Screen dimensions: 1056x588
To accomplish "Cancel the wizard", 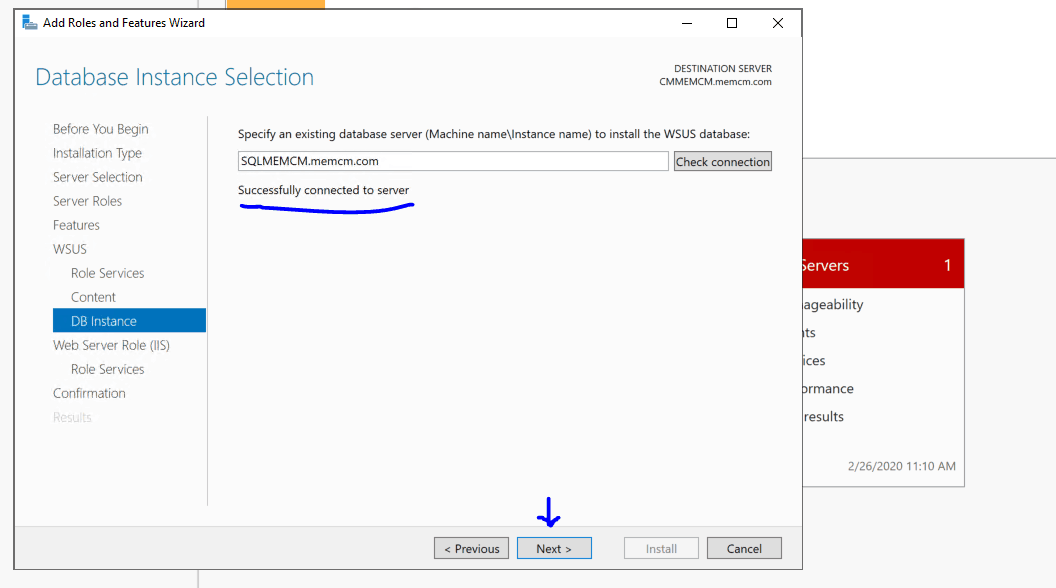I will 744,548.
